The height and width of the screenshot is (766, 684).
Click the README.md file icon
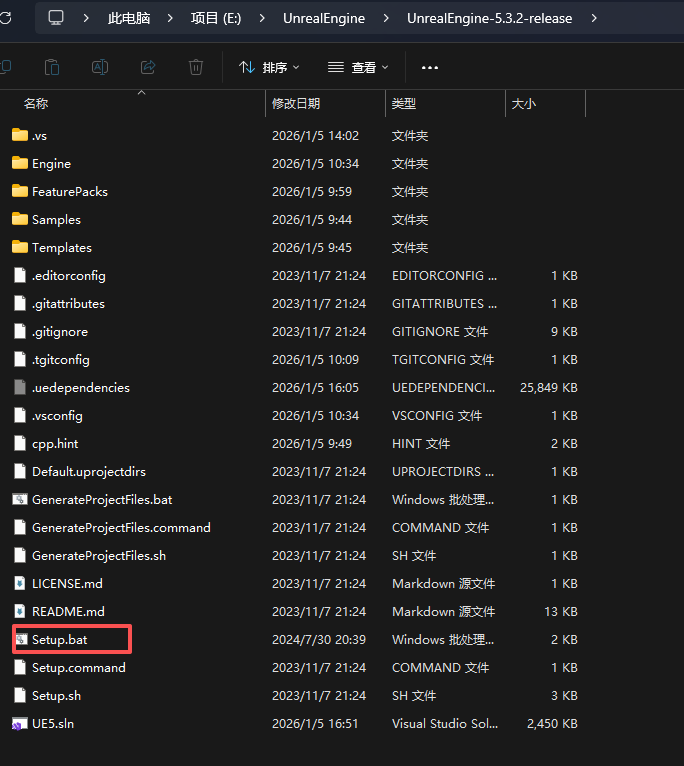click(x=20, y=611)
